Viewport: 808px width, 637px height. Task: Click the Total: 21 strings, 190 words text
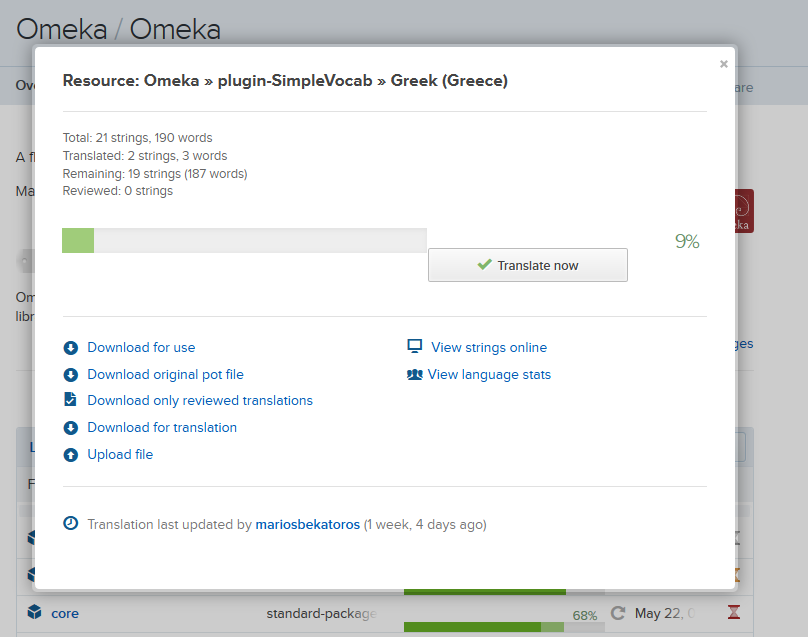coord(138,138)
